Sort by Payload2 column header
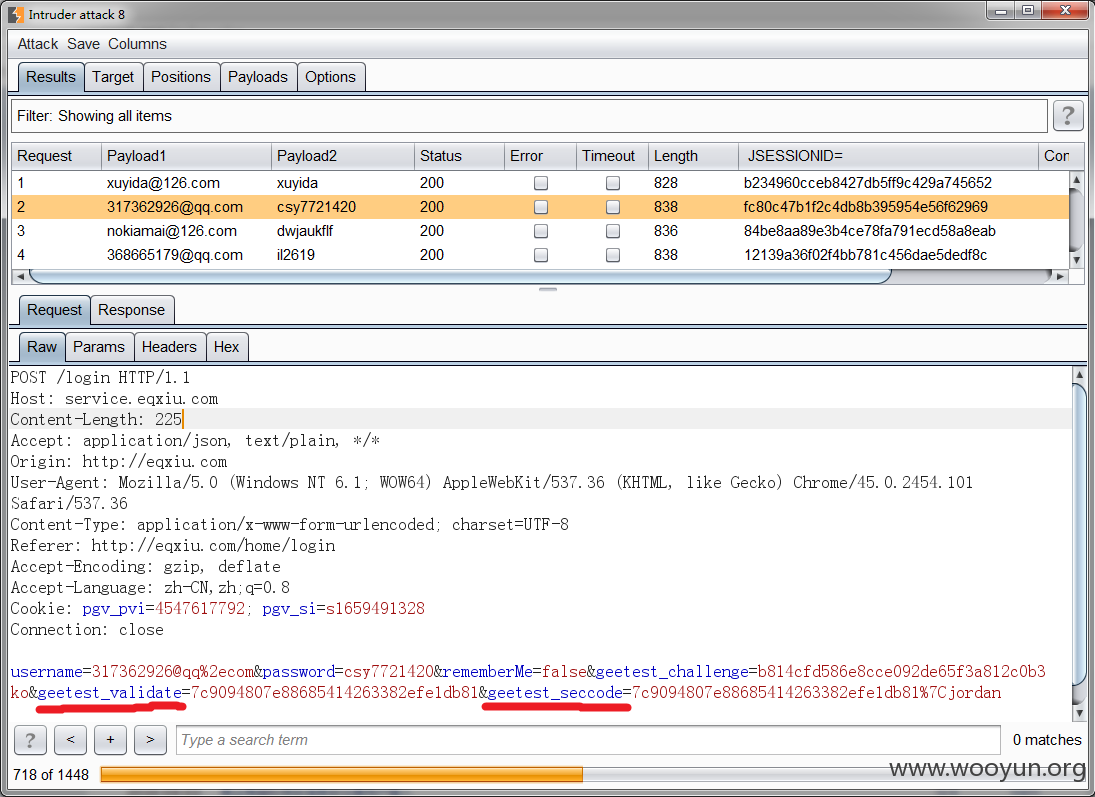 tap(343, 156)
